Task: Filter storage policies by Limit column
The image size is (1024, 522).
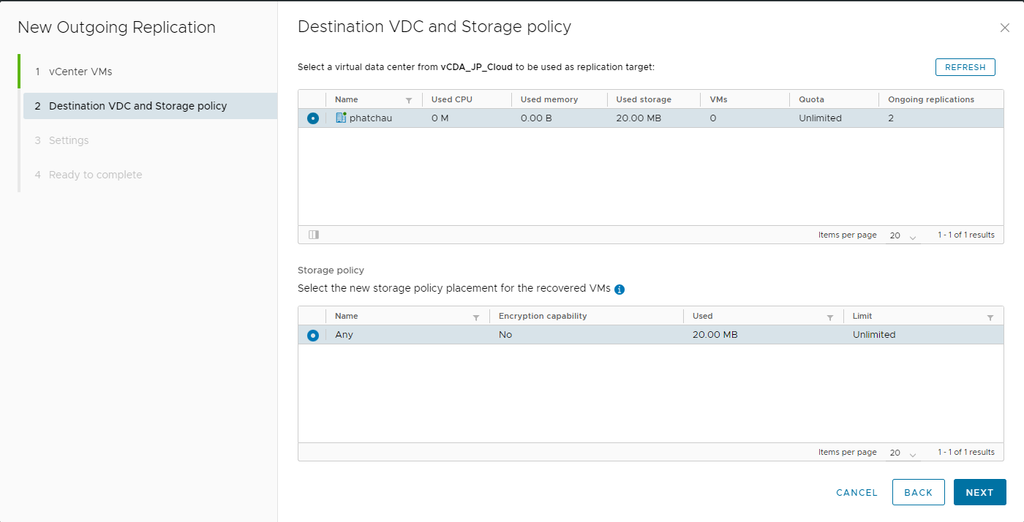Action: coord(990,317)
